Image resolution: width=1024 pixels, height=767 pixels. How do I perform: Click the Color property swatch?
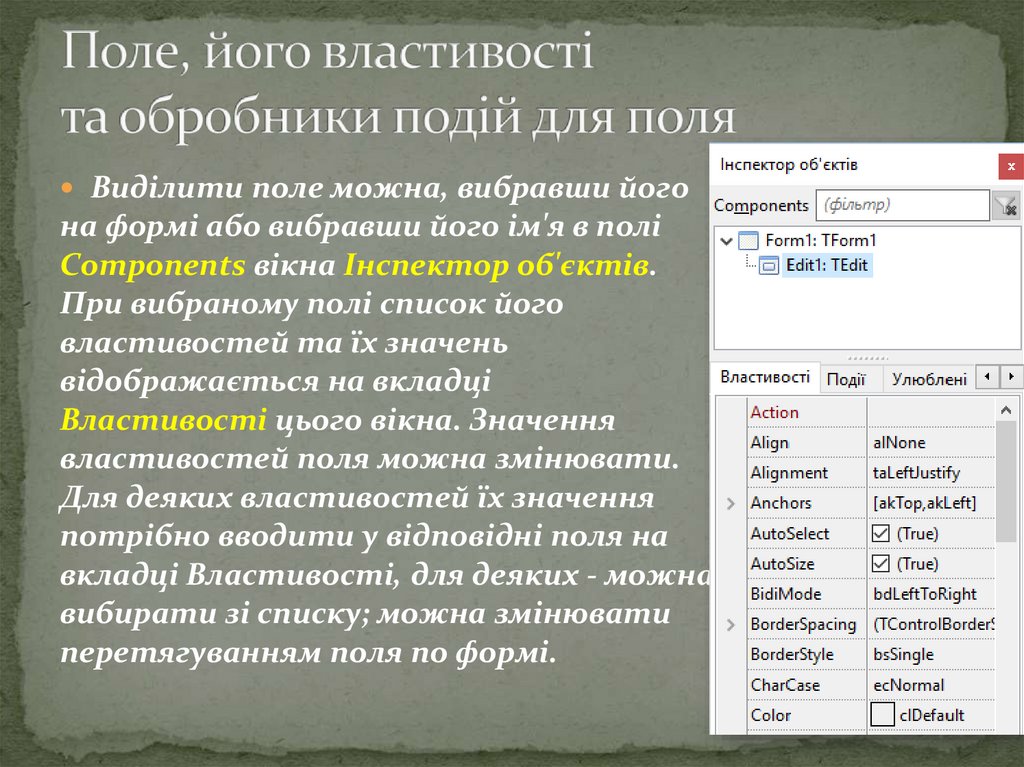(882, 715)
